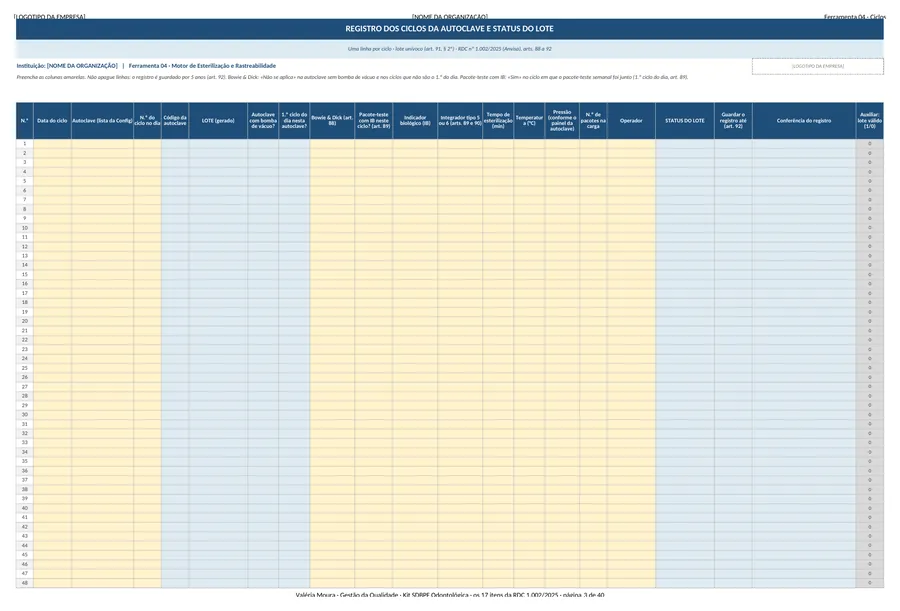The width and height of the screenshot is (900, 611).
Task: Click the "Data do ciclo" column header
Action: (52, 121)
